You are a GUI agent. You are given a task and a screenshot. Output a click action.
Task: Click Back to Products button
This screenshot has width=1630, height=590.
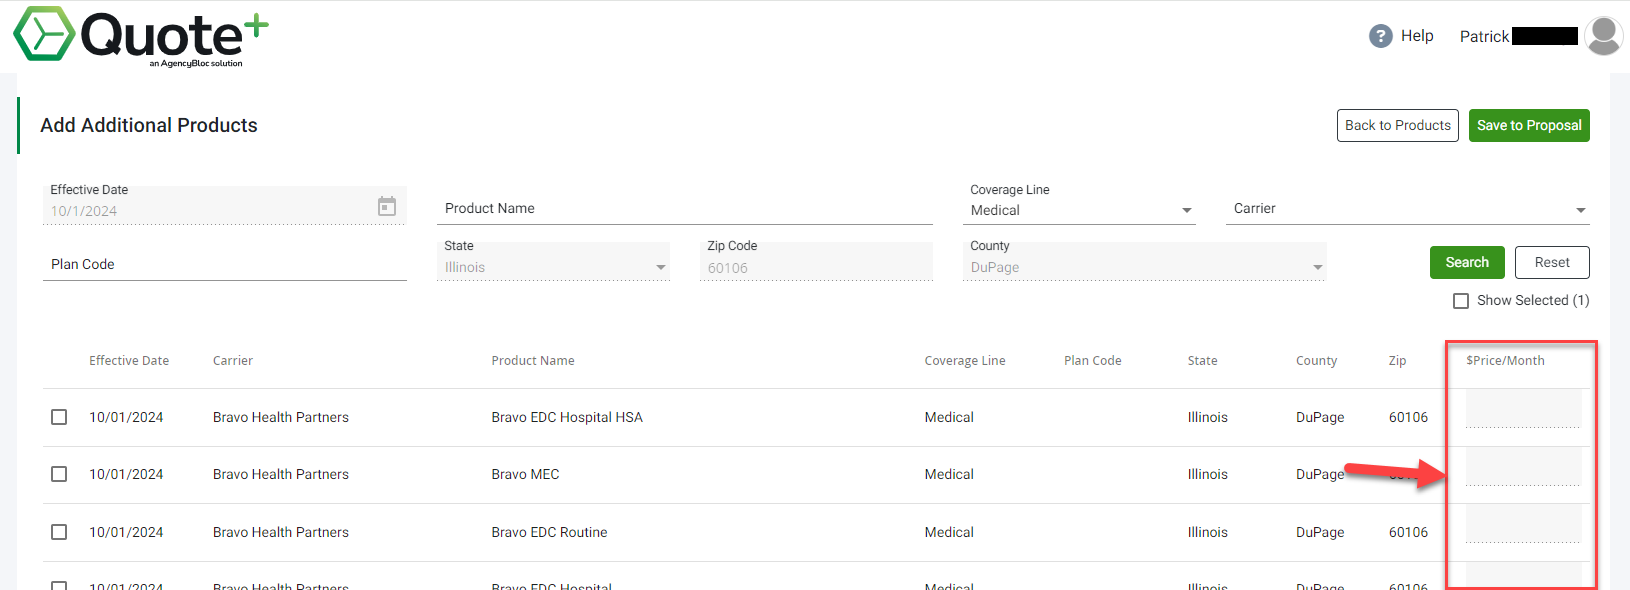pos(1398,125)
